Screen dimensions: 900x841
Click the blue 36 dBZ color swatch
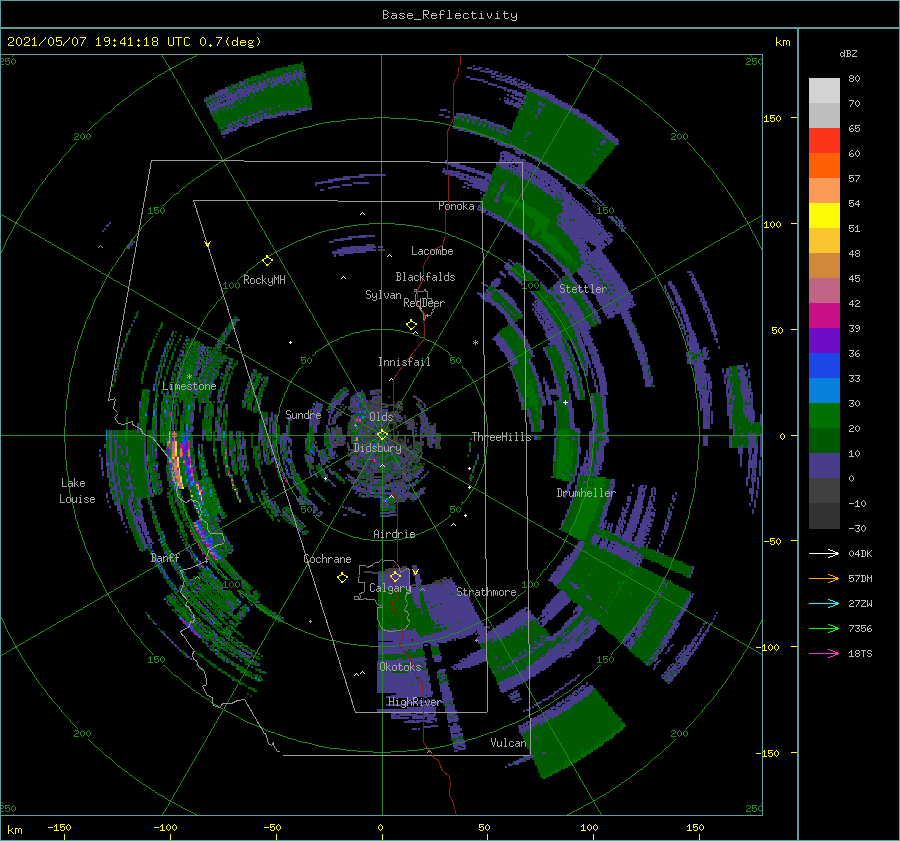[x=824, y=366]
